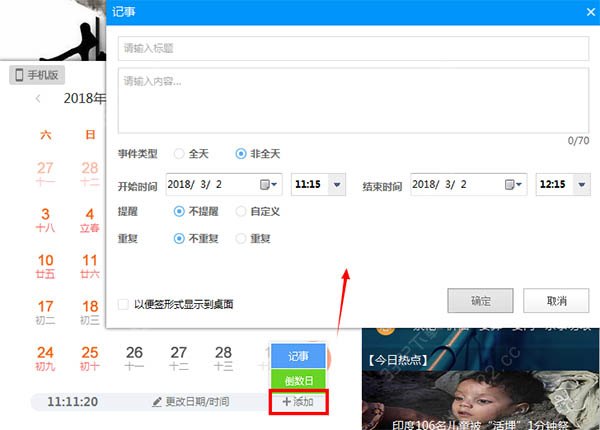Click the clock time 11:11:20

72,402
